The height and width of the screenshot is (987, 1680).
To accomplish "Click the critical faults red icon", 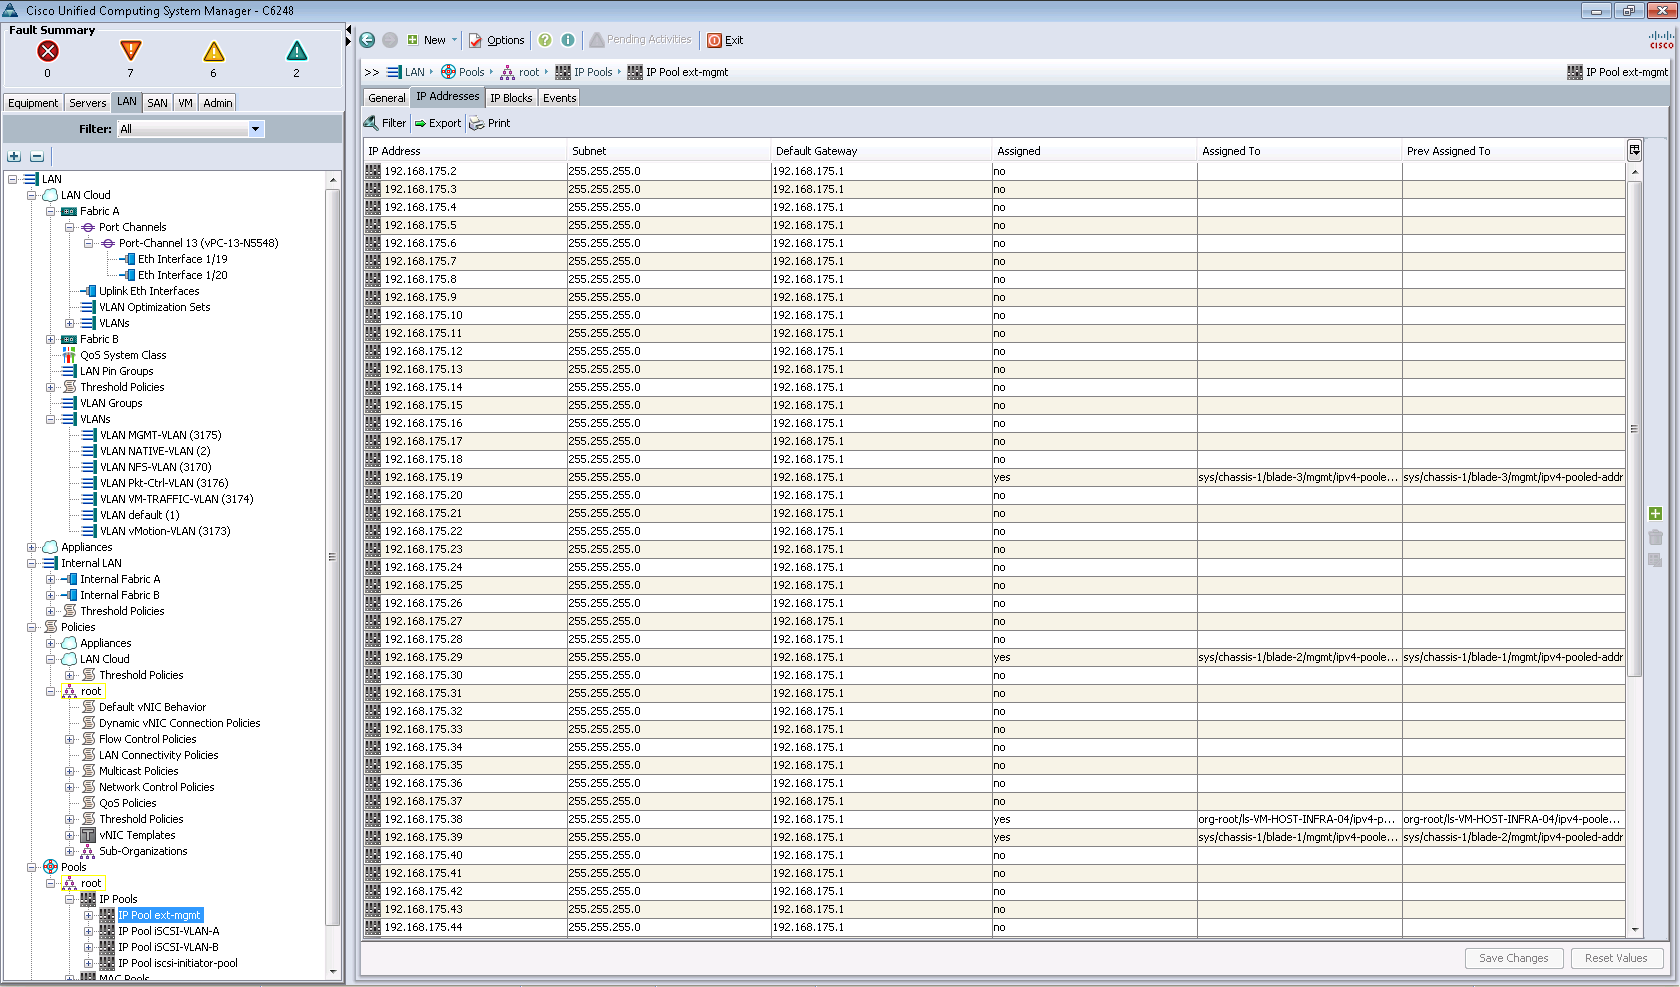I will 47,51.
